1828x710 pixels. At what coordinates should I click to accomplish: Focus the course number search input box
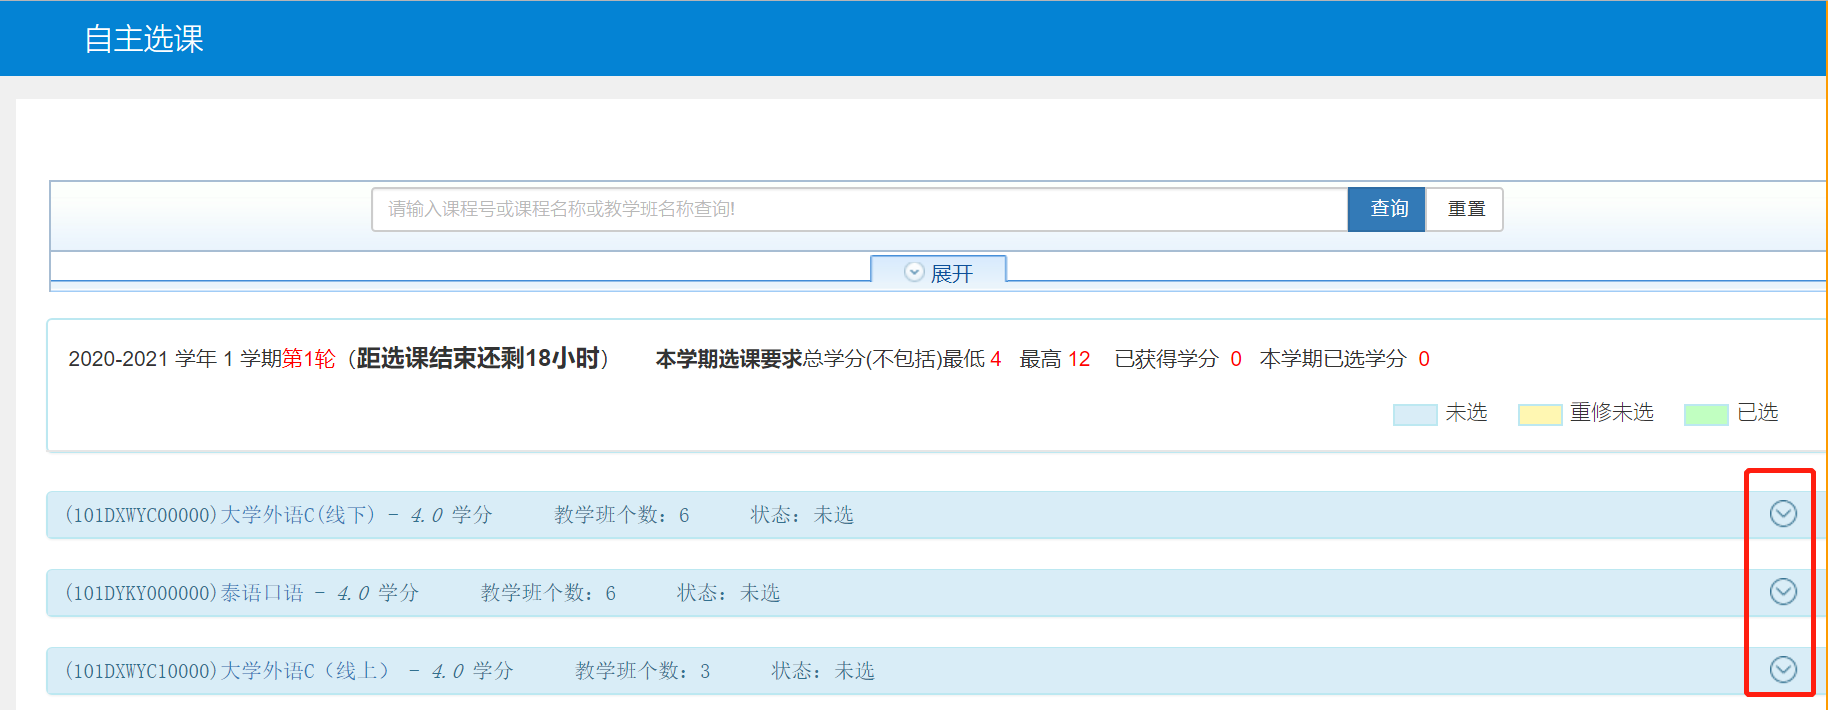(858, 209)
